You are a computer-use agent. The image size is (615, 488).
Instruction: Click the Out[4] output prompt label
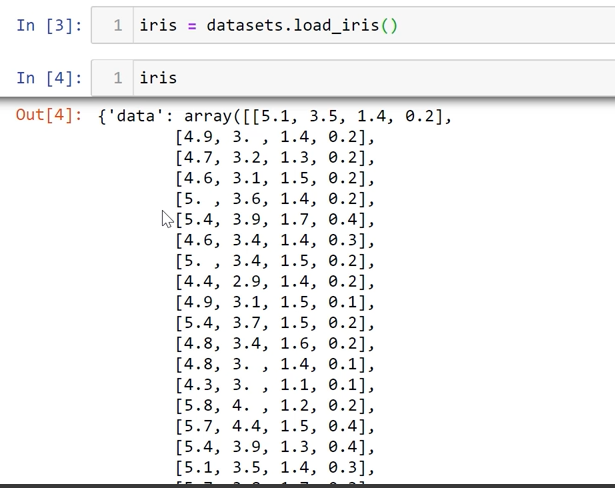click(48, 116)
